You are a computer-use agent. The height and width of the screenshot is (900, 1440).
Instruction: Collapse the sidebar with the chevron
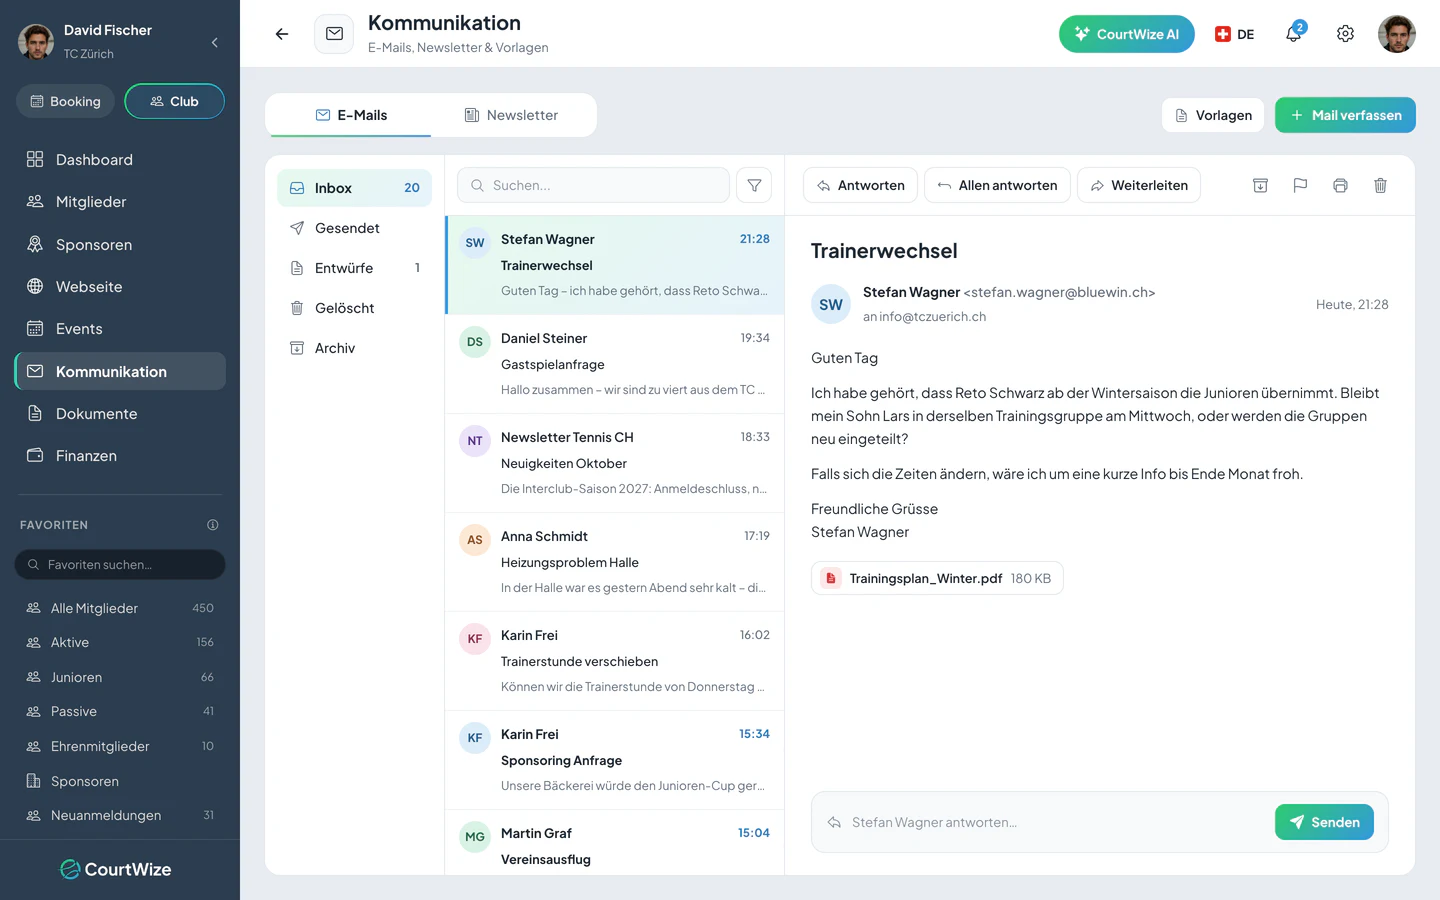tap(214, 42)
